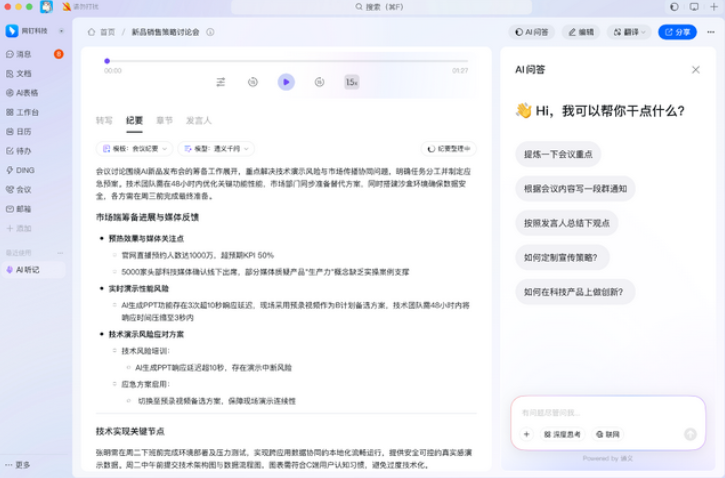Toggle the 1.5x playback speed button

pyautogui.click(x=352, y=82)
